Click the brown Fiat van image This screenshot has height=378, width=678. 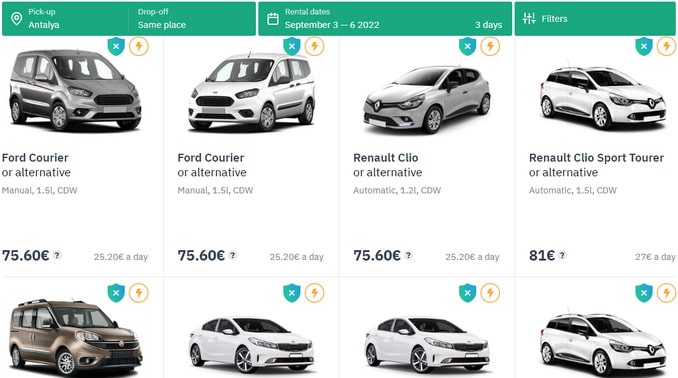click(x=75, y=336)
